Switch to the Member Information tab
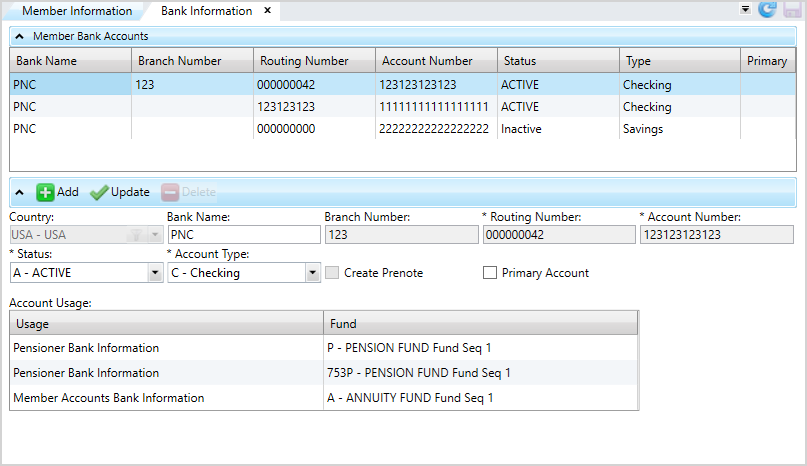 click(x=77, y=11)
